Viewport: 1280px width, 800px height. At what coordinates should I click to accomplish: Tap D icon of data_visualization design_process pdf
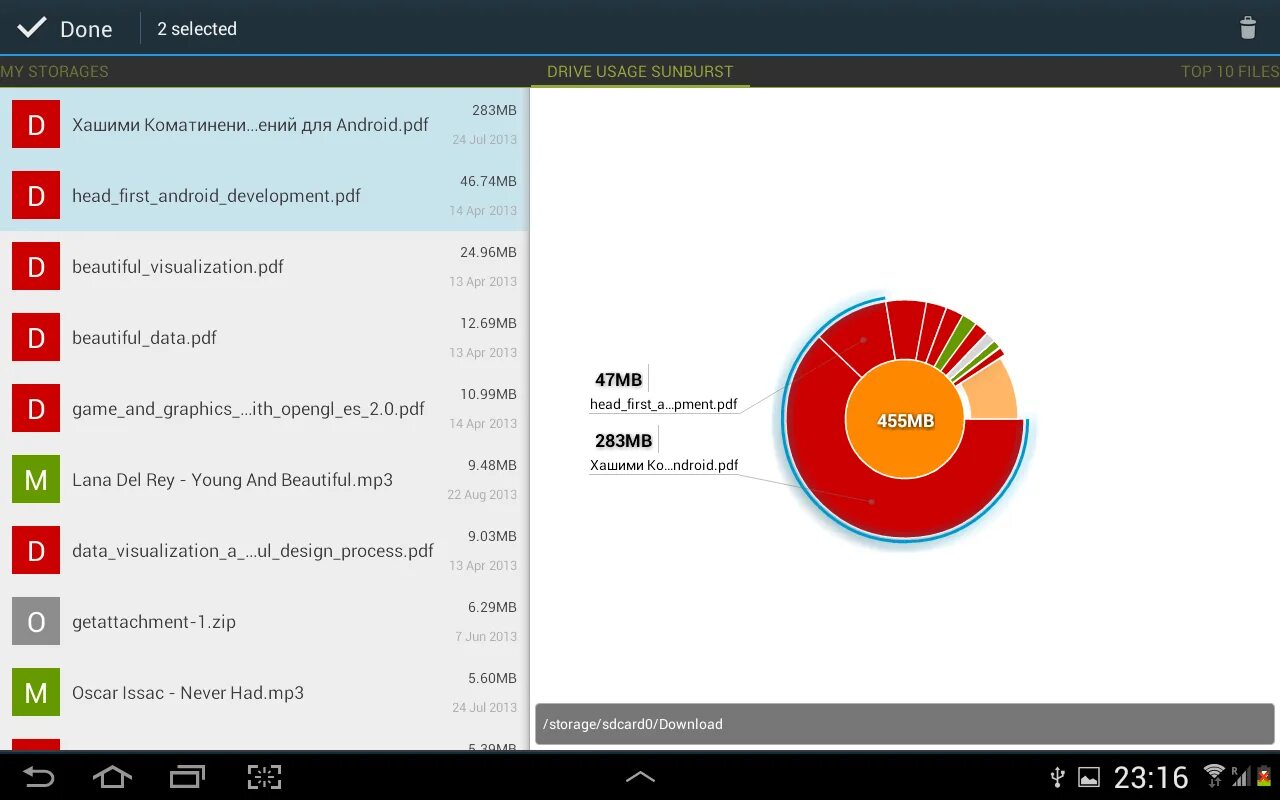(36, 550)
